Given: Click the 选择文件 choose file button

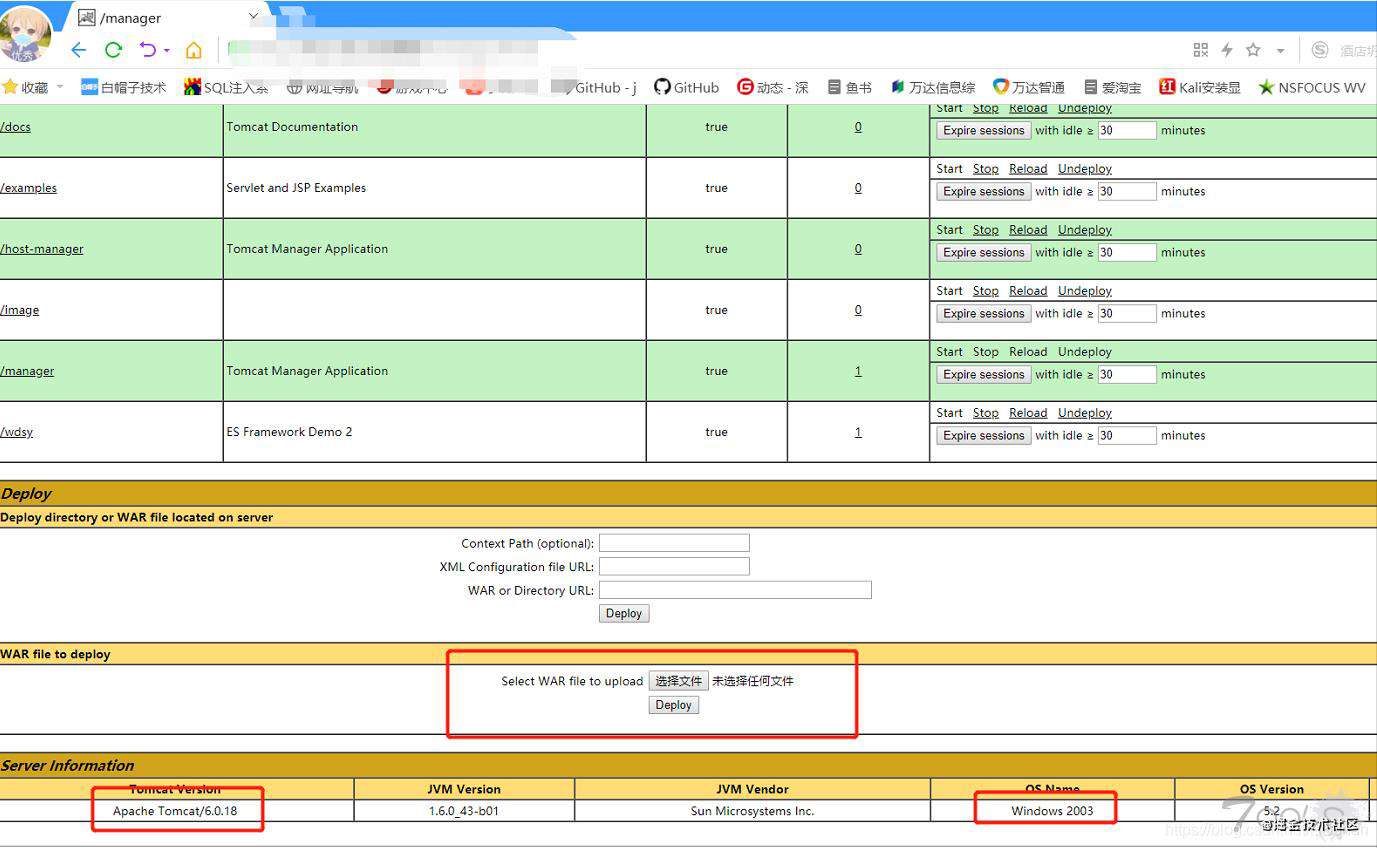Looking at the screenshot, I should [x=679, y=681].
